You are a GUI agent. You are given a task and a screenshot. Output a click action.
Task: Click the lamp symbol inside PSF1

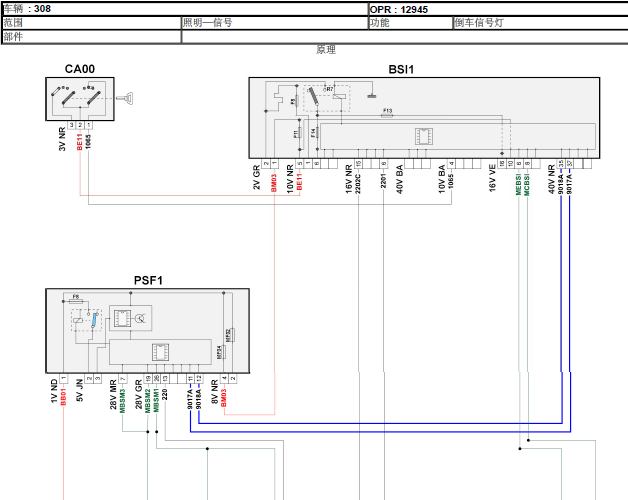[140, 319]
